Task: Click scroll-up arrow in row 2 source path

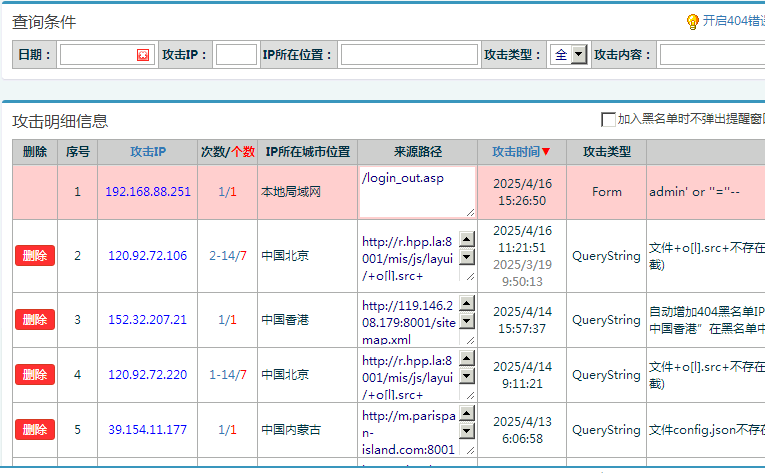Action: (x=466, y=238)
